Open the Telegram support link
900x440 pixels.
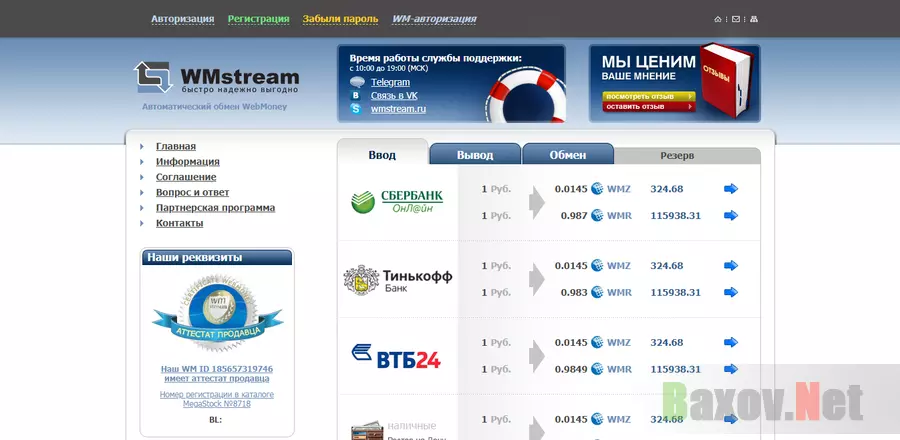point(390,82)
